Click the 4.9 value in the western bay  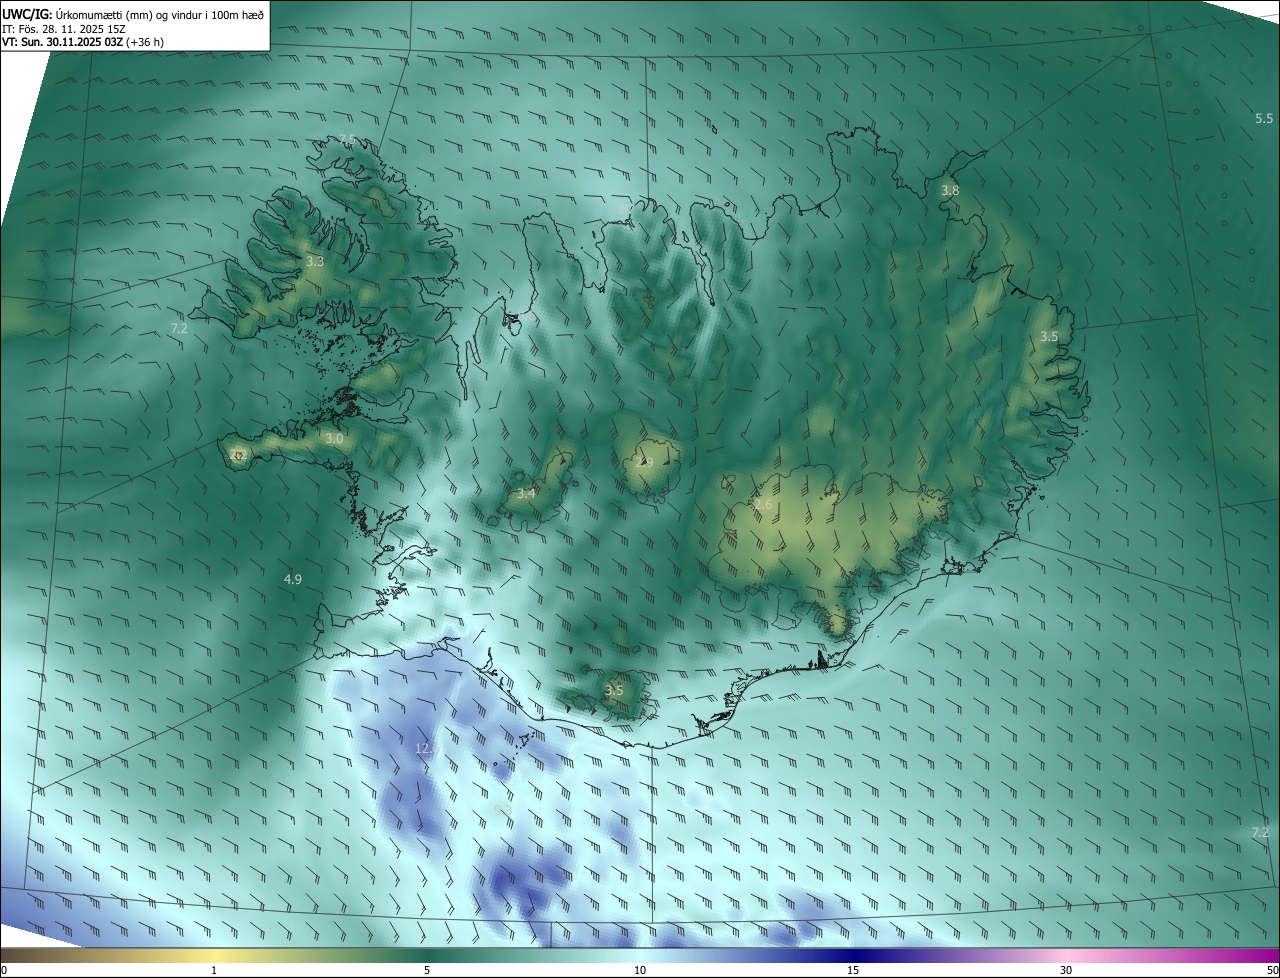pyautogui.click(x=293, y=579)
